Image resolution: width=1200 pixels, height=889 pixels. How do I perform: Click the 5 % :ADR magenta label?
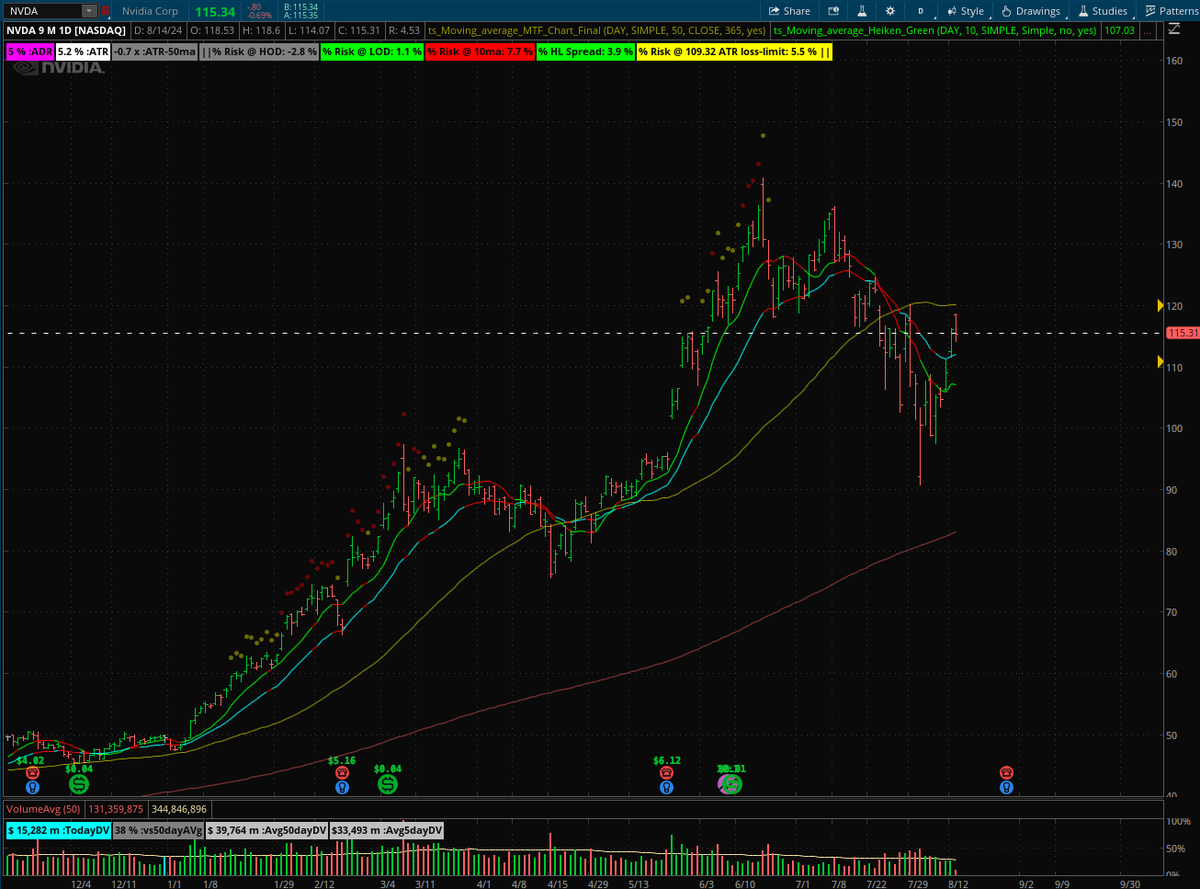(29, 50)
